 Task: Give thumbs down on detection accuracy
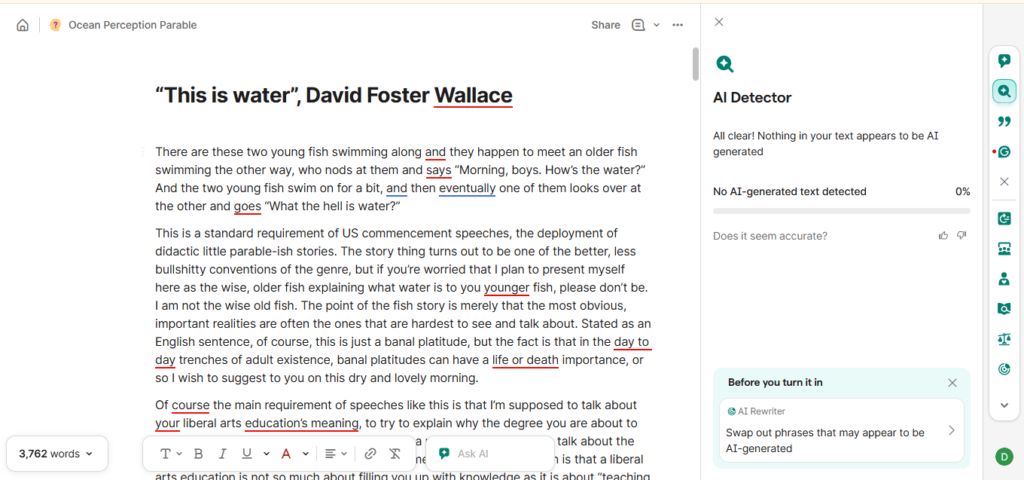click(x=961, y=236)
